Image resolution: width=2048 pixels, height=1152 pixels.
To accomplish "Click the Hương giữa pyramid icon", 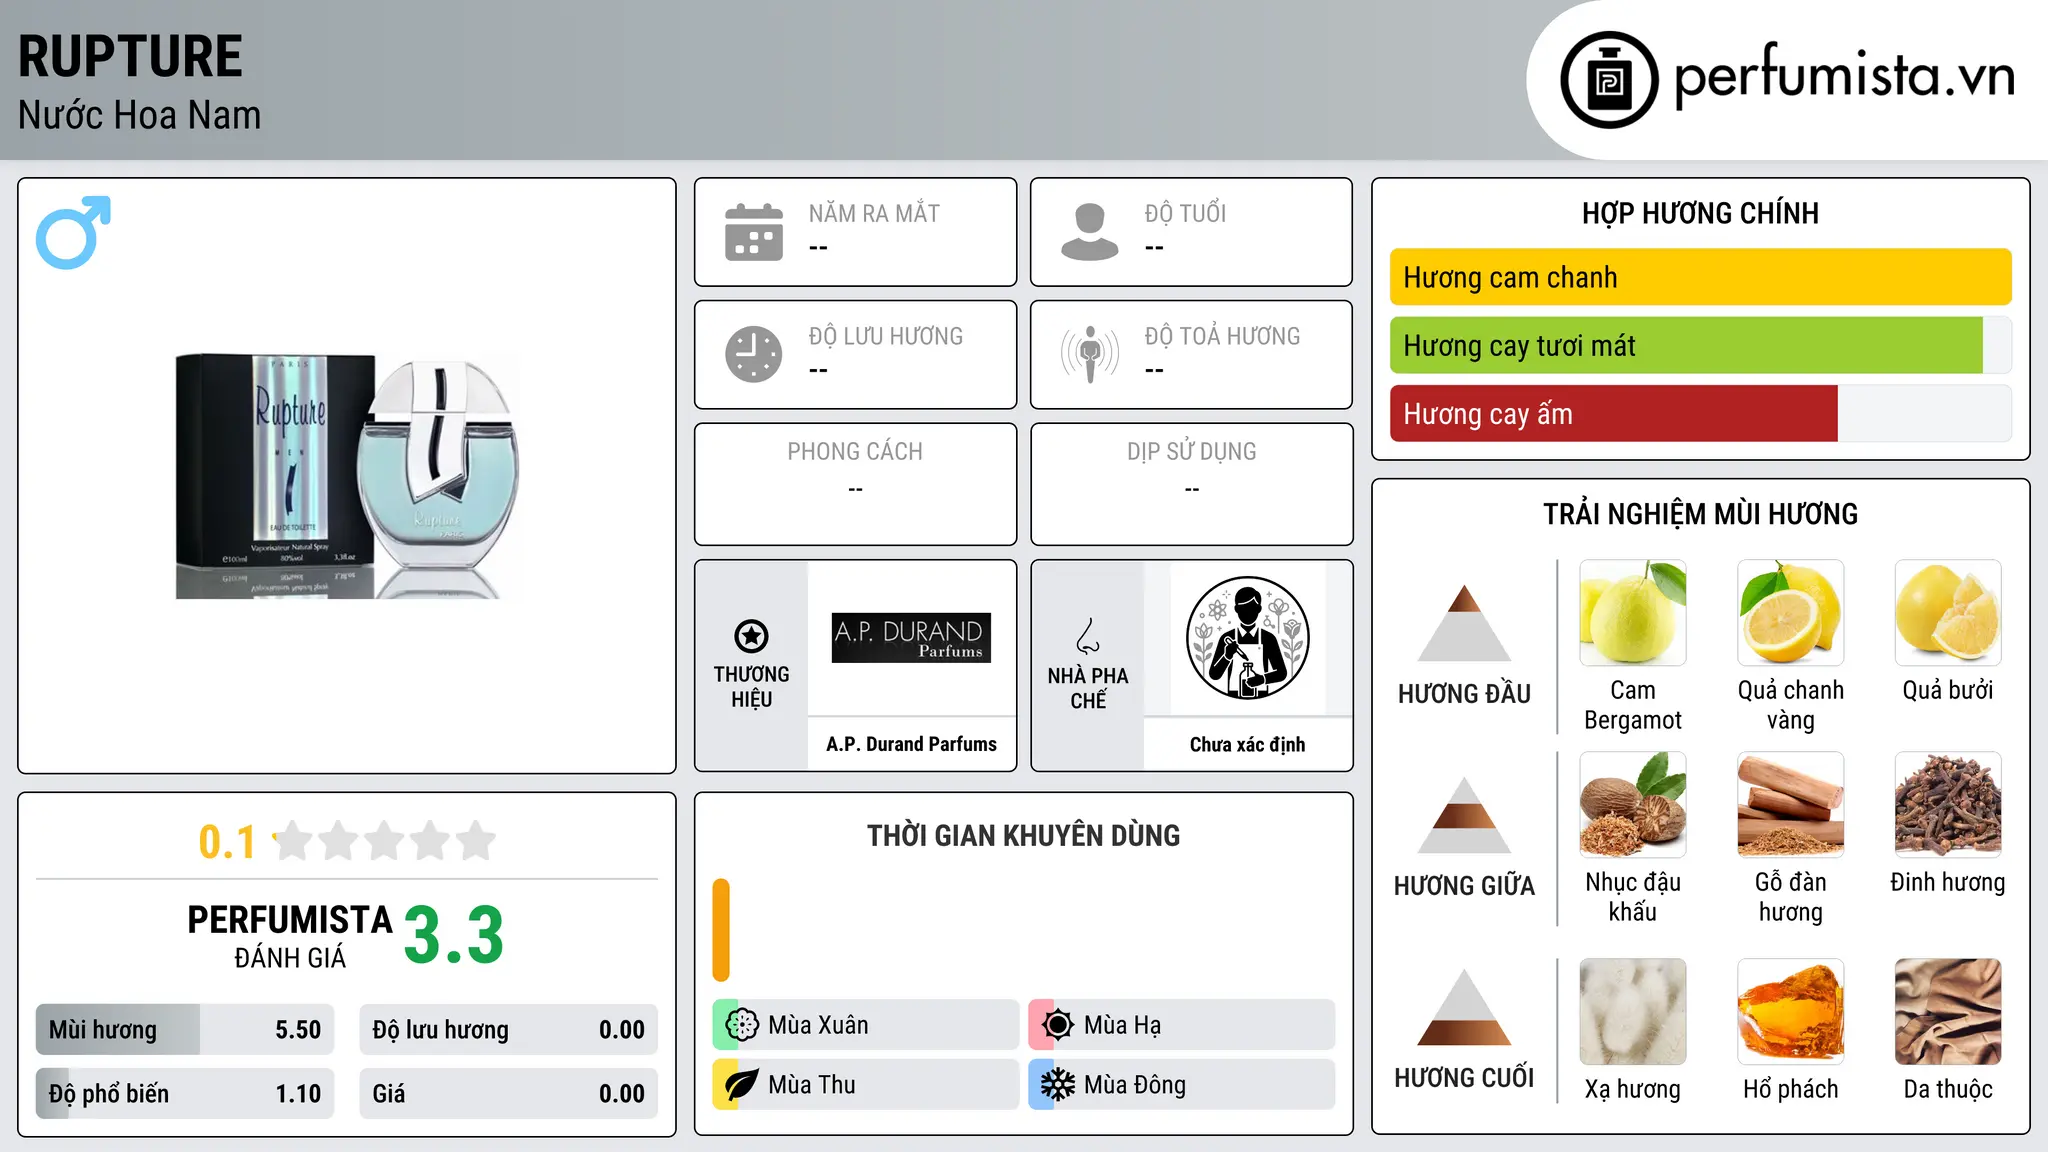I will (x=1464, y=815).
